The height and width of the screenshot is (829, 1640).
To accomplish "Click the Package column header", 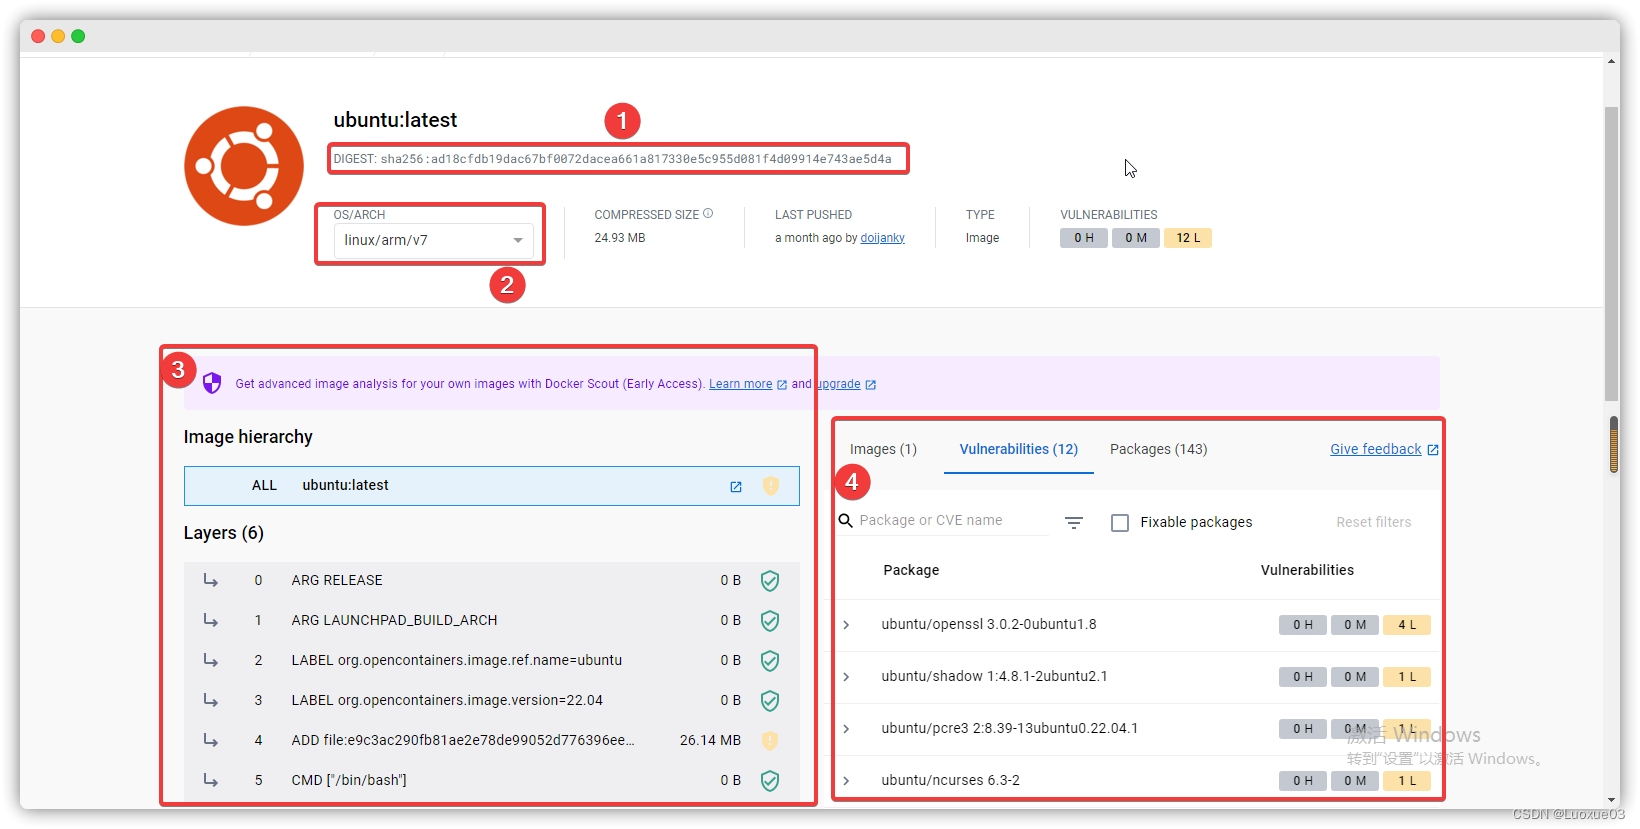I will point(911,570).
